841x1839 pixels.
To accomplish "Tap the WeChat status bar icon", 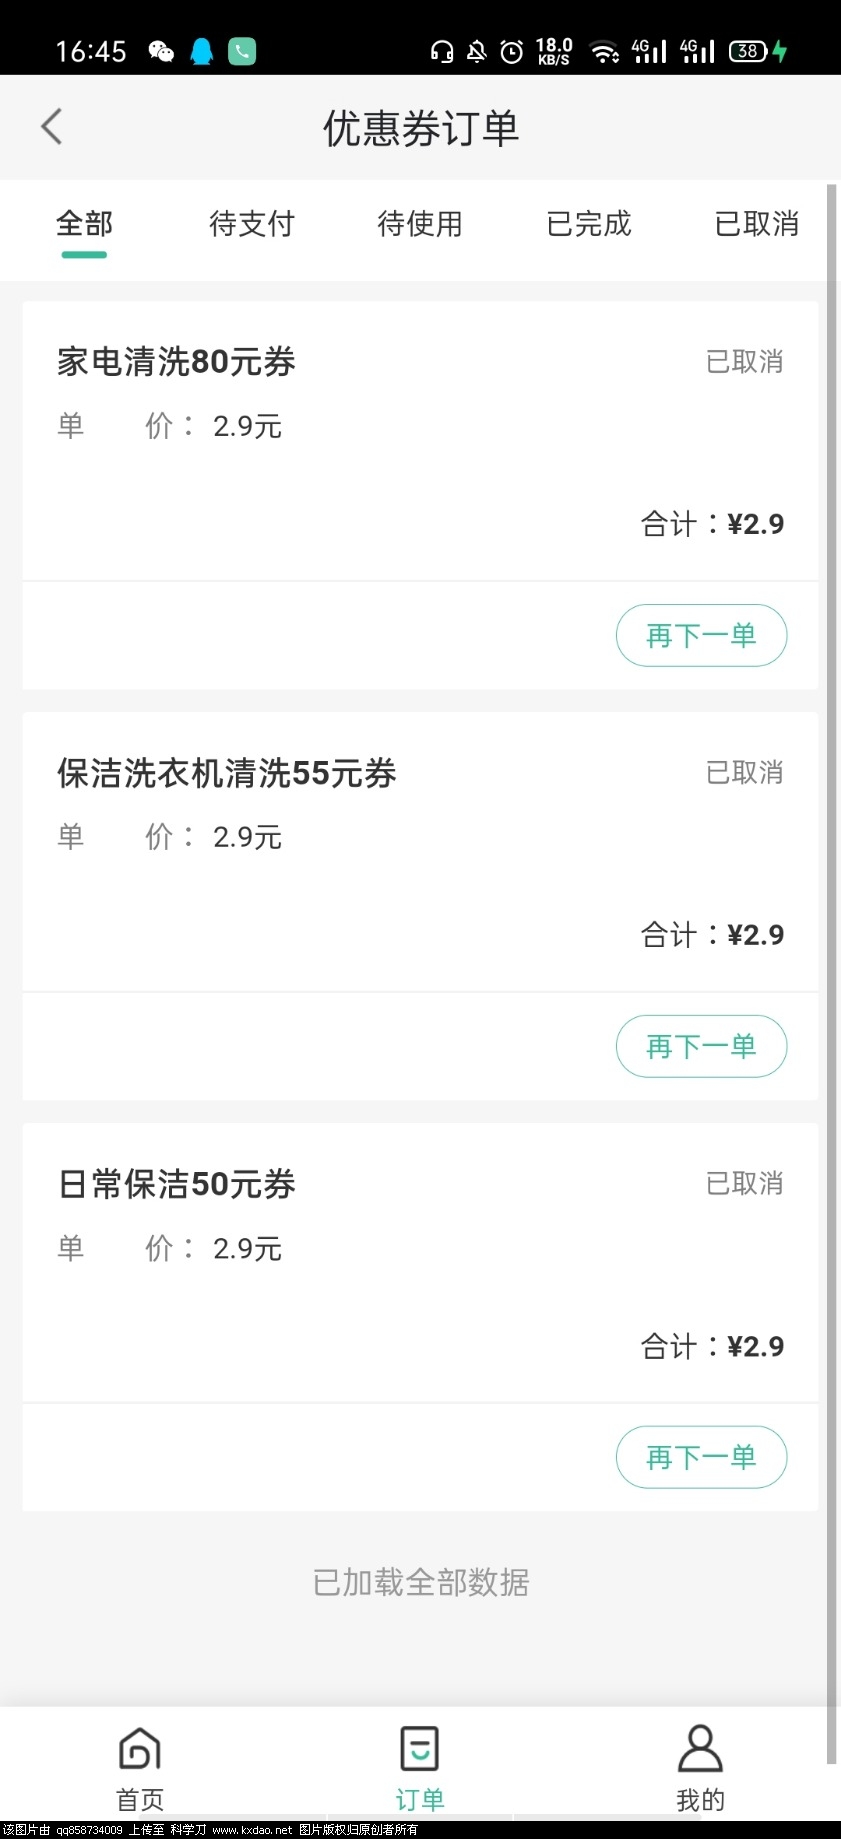I will coord(161,51).
